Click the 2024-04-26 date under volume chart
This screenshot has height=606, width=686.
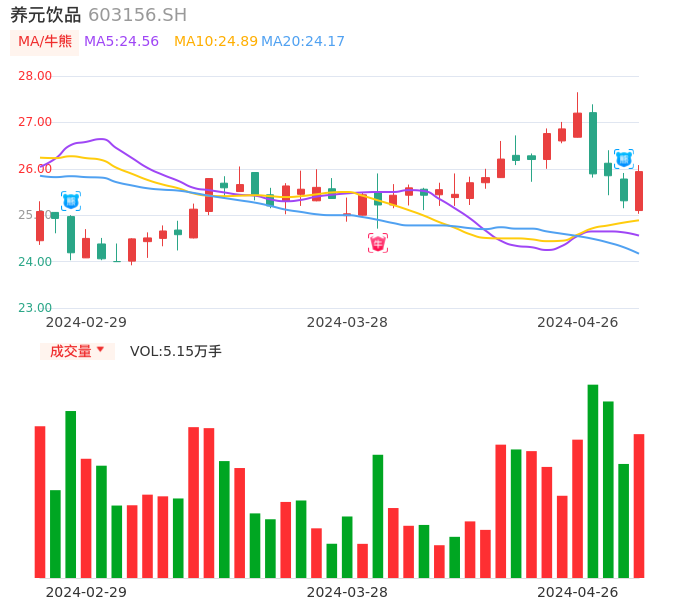point(578,592)
